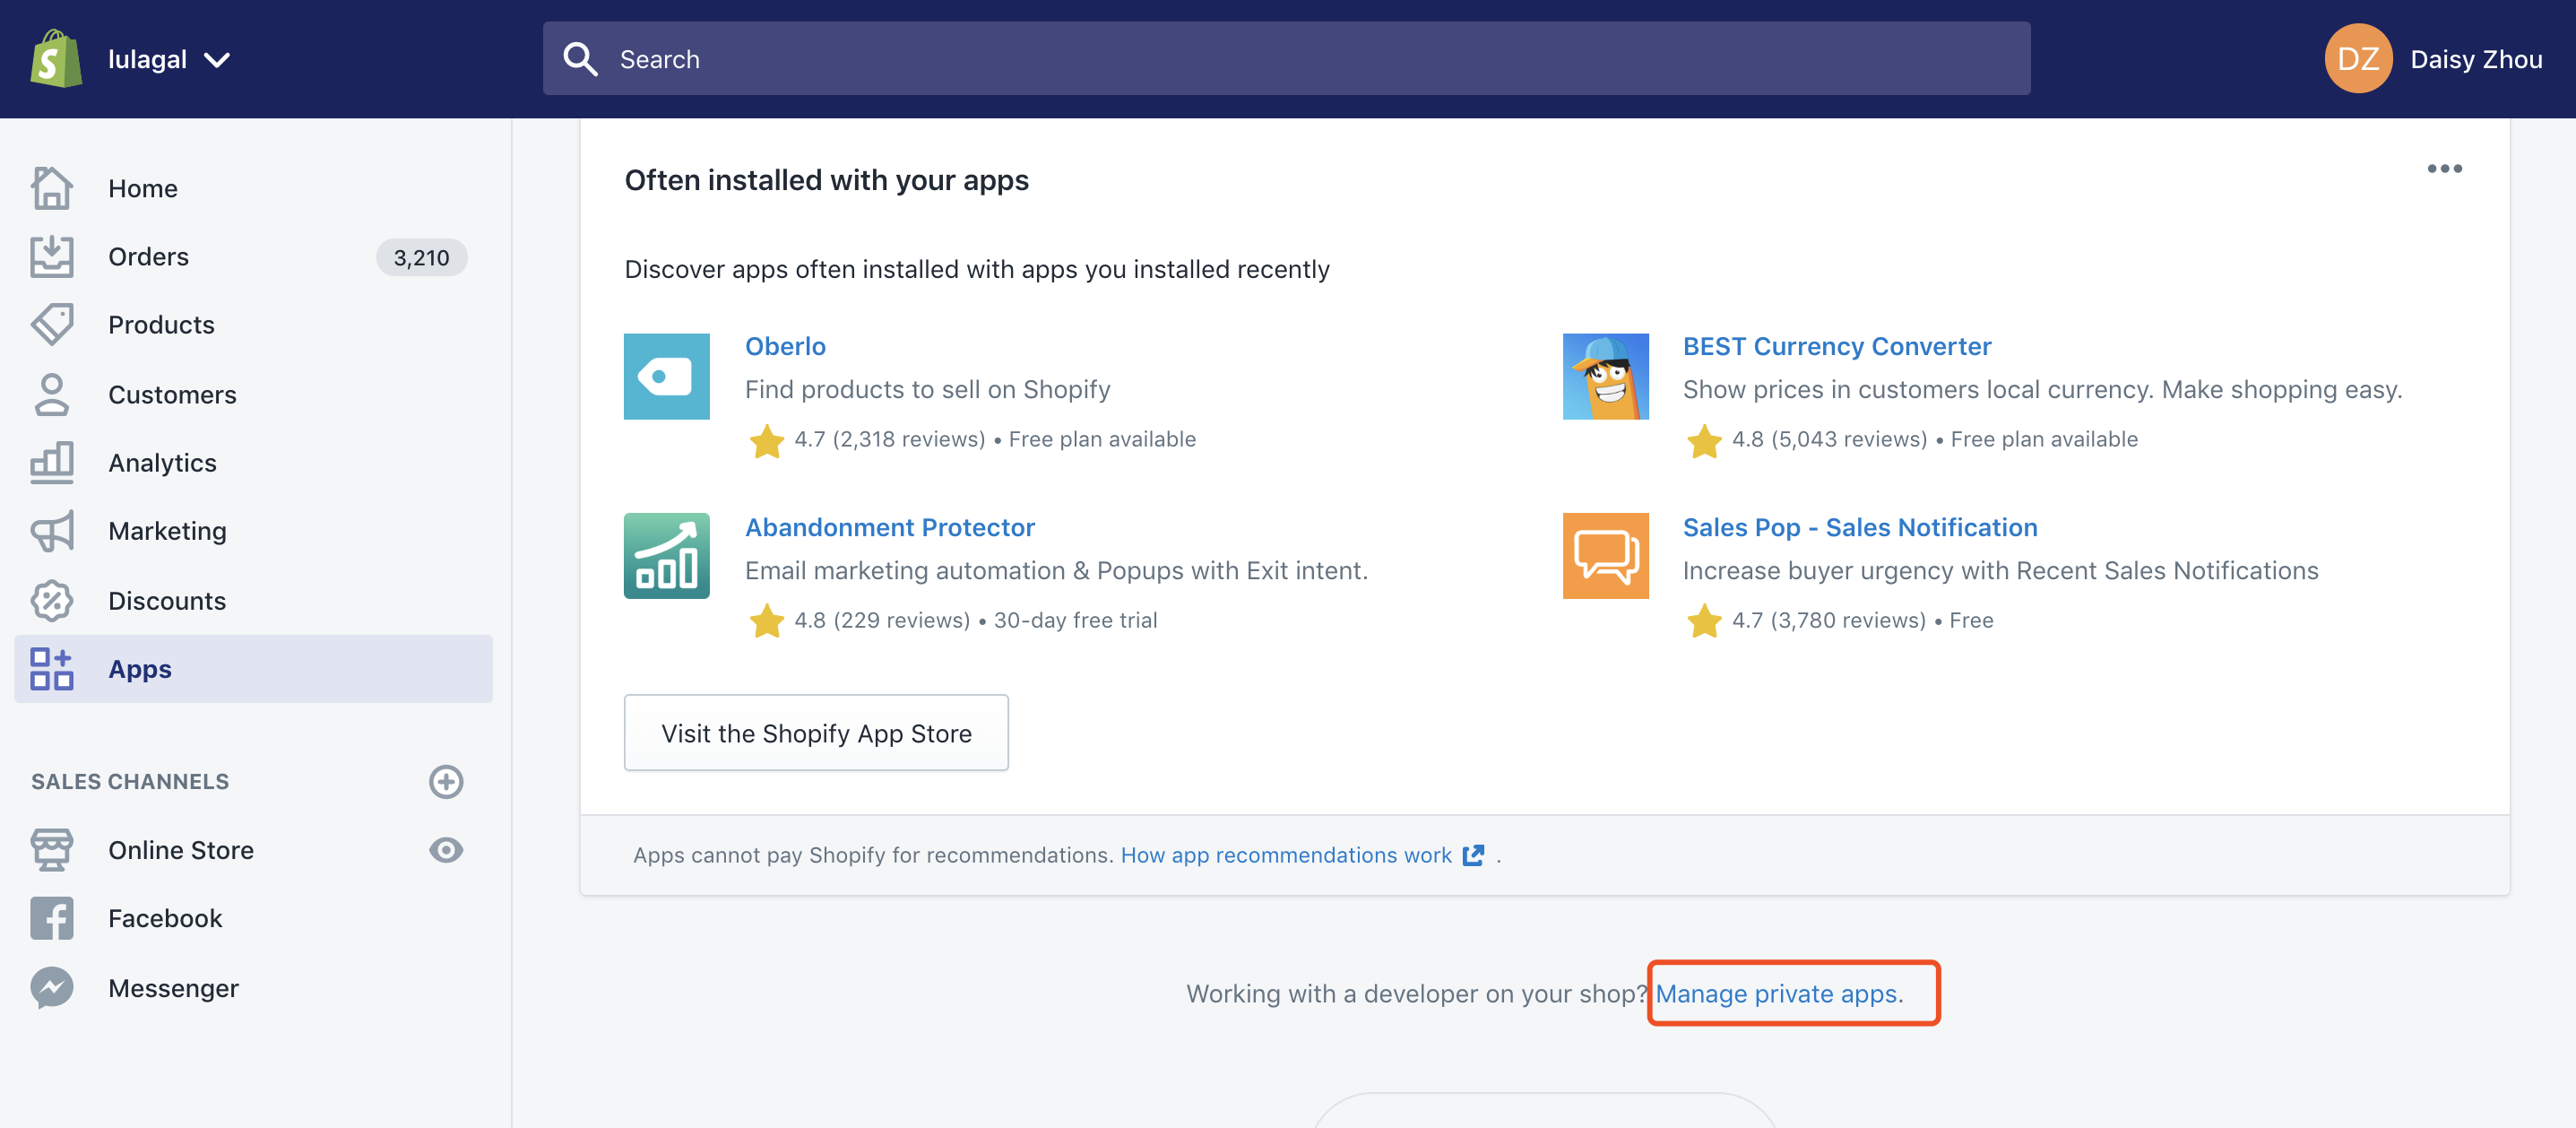Click the lulagal store name

pos(147,60)
